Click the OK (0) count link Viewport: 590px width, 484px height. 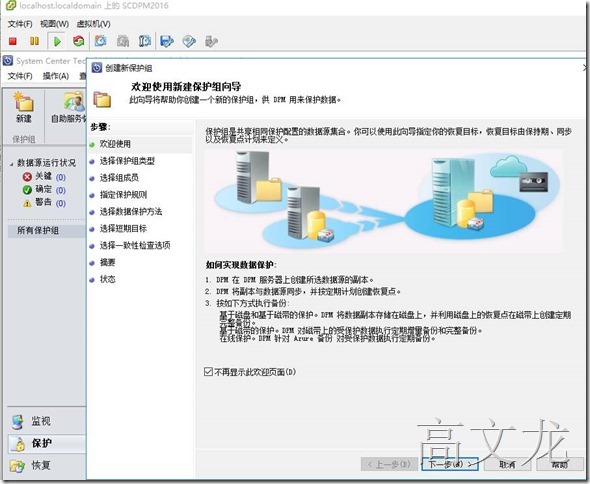(61, 190)
